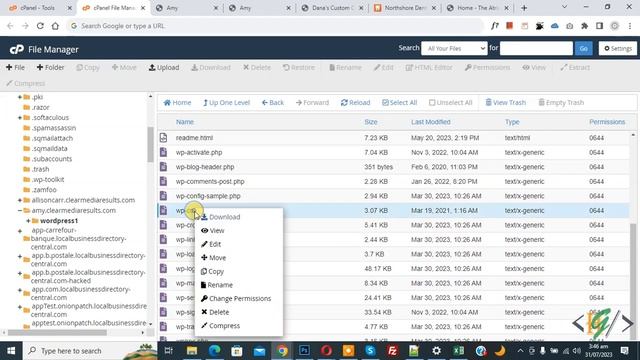640x360 pixels.
Task: Sort by Type column
Action: (512, 122)
